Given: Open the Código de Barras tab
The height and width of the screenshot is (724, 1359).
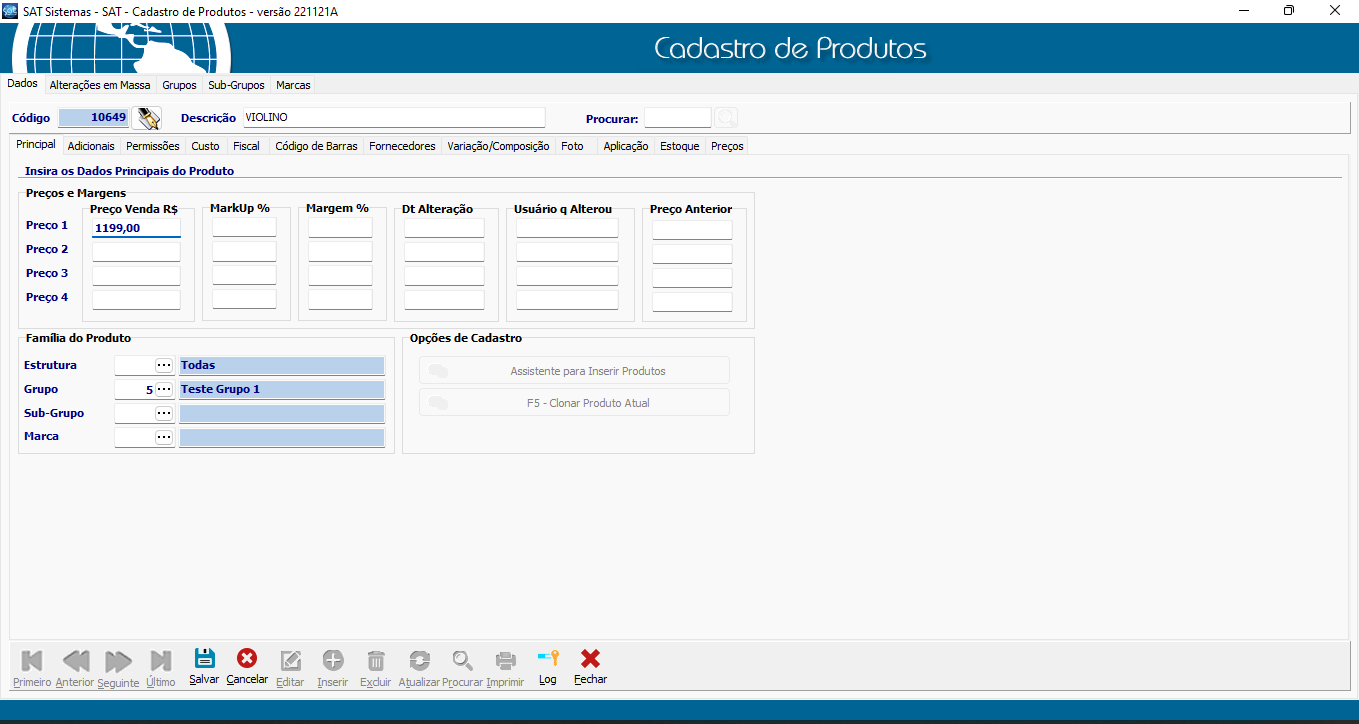Looking at the screenshot, I should [316, 146].
